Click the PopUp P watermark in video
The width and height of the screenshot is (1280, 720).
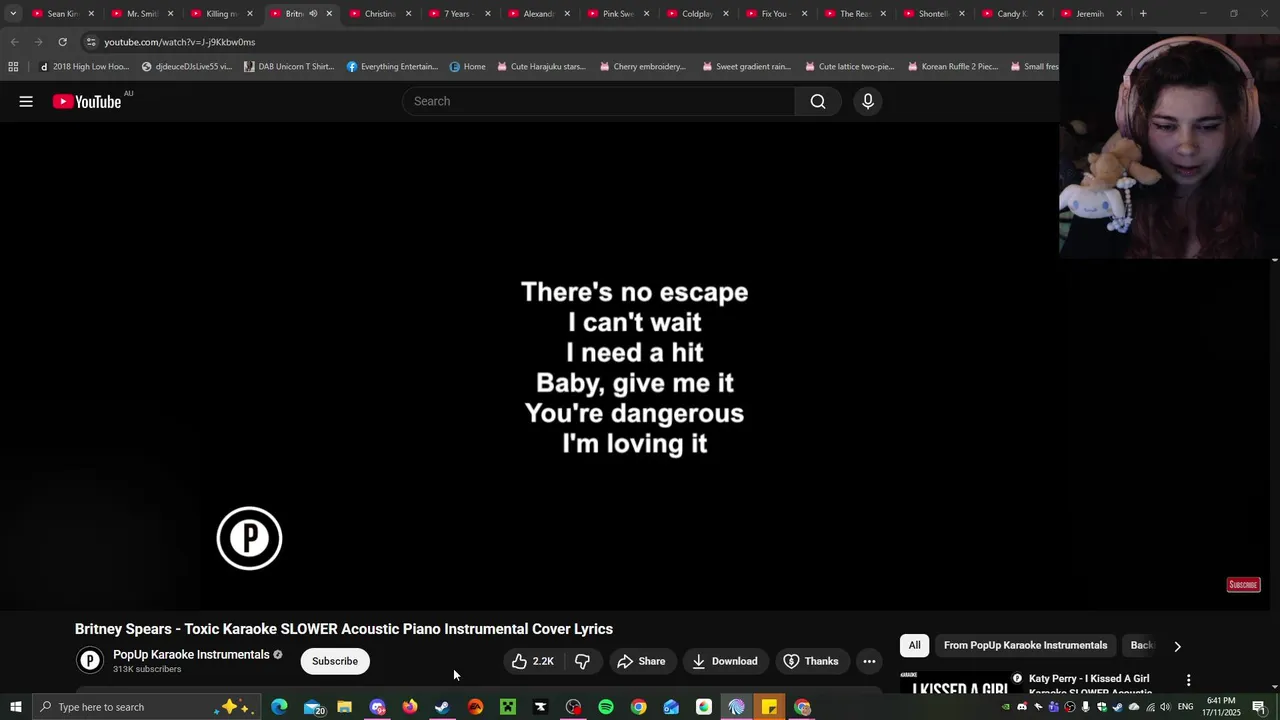[249, 538]
